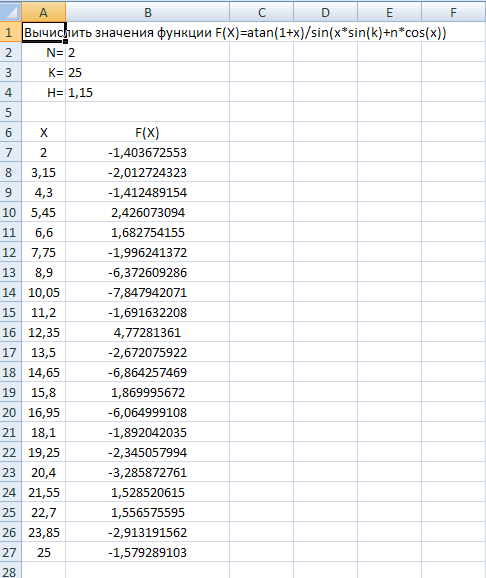Click cell with value 1,528520615
The image size is (486, 578).
[x=147, y=492]
